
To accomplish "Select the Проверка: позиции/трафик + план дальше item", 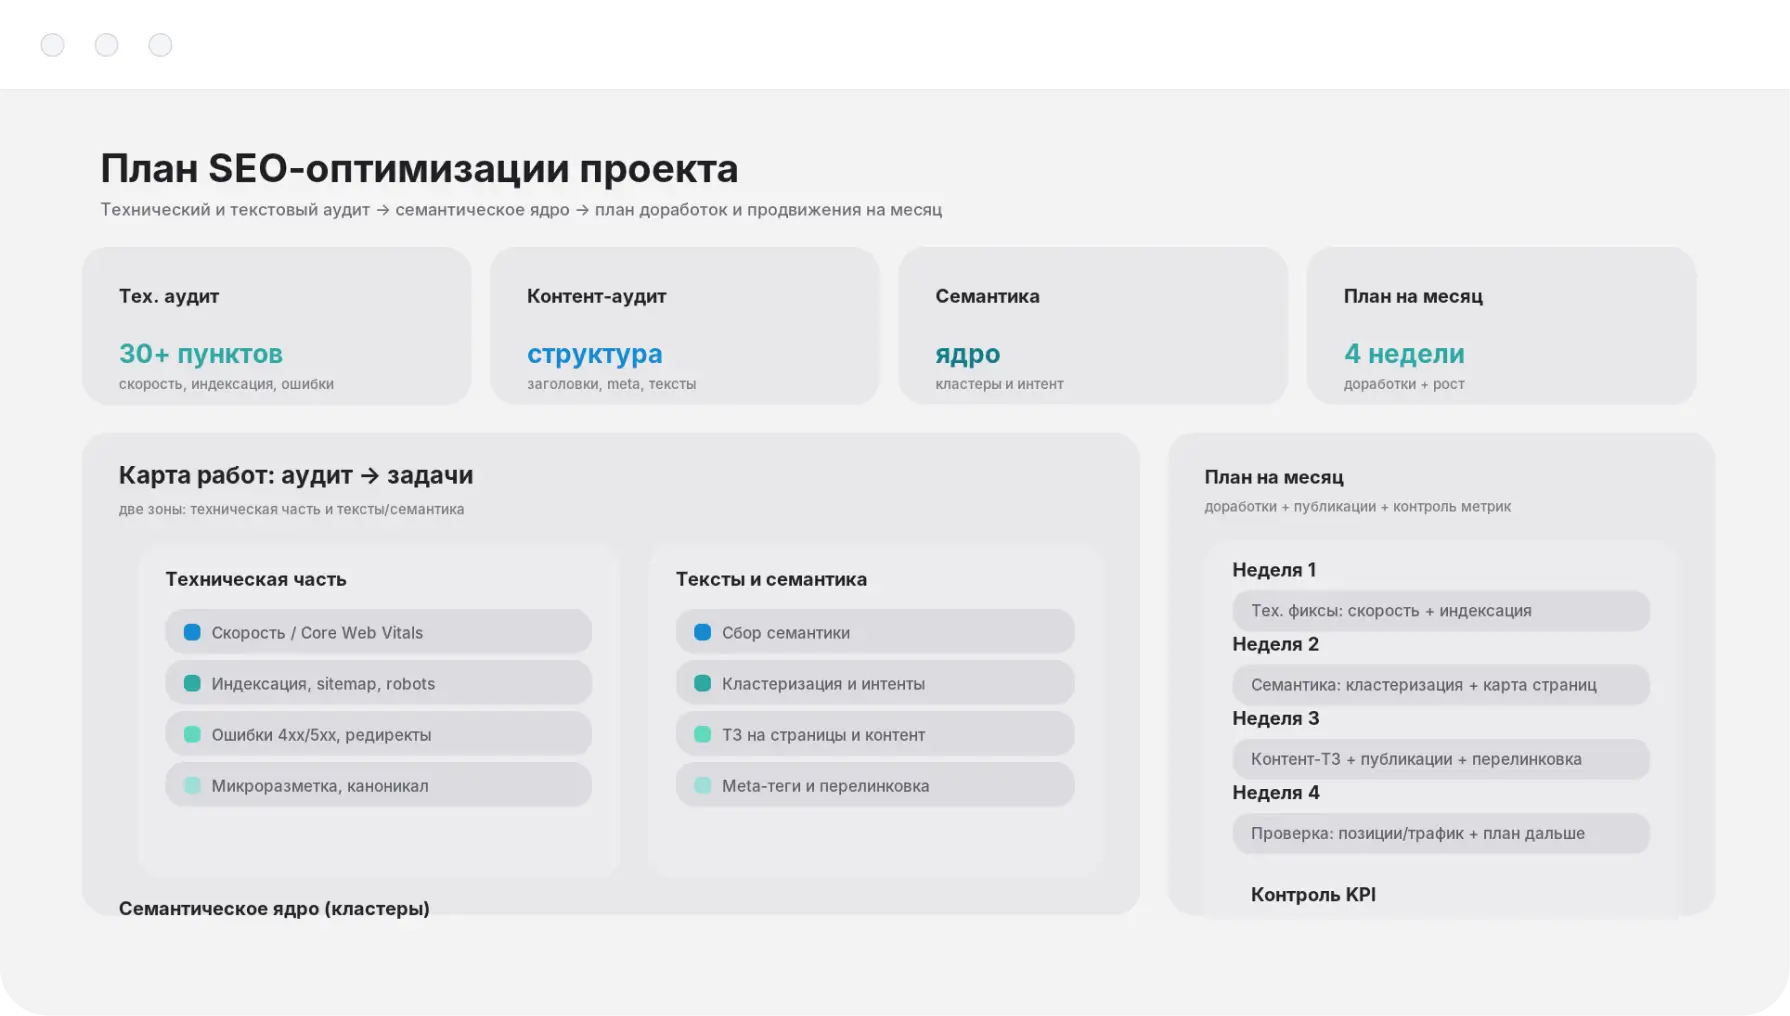I will [1440, 833].
